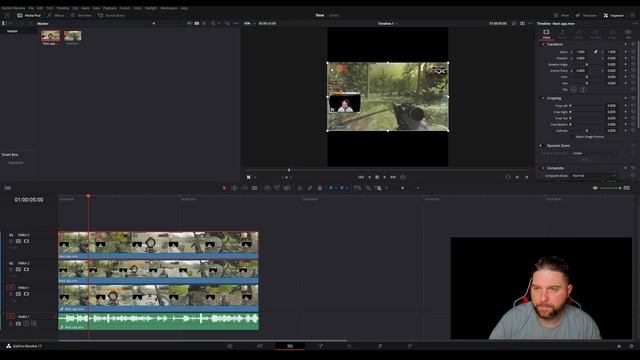The height and width of the screenshot is (360, 640).
Task: Select the Blade Edit Mode tool
Action: (x=255, y=188)
